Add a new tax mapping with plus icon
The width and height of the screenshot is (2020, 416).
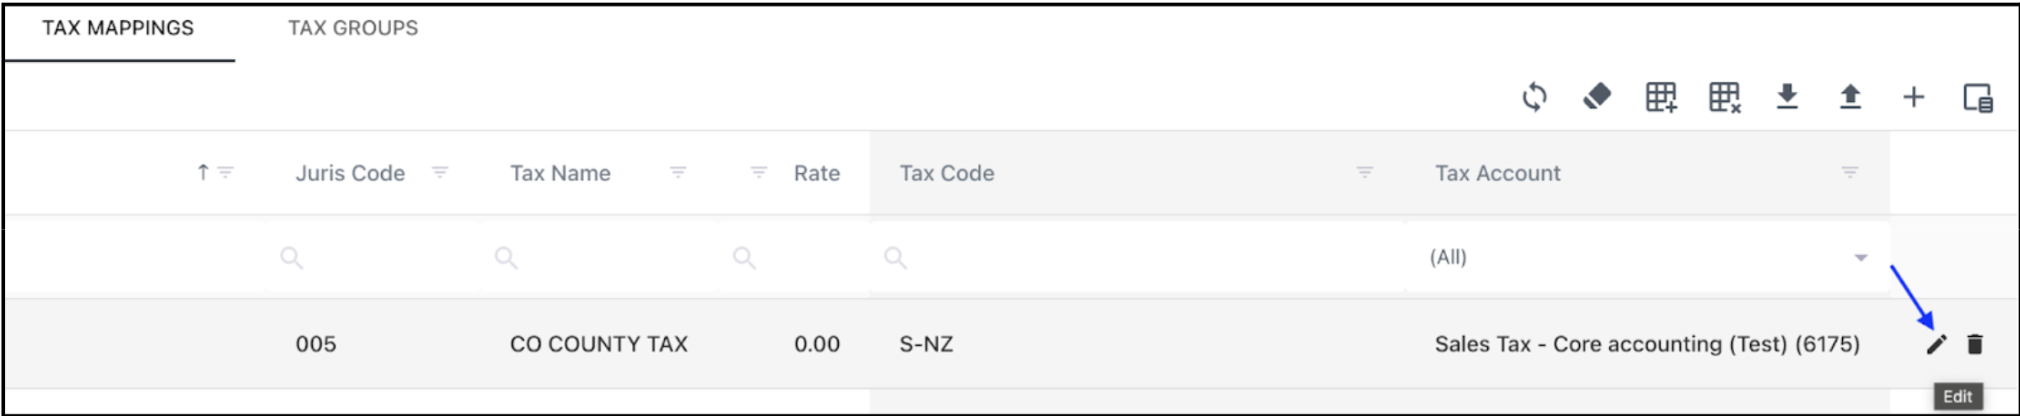(x=1913, y=97)
